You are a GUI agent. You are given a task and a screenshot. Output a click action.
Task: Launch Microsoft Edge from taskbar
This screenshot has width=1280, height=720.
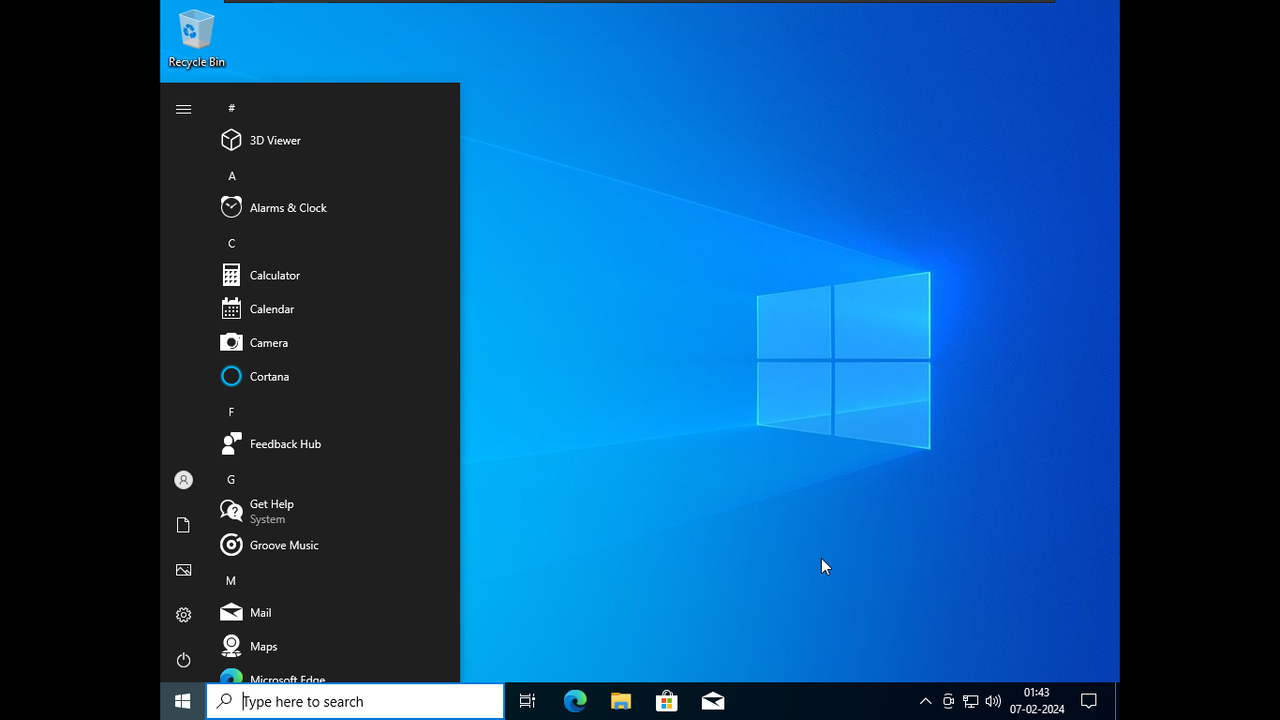(x=575, y=701)
